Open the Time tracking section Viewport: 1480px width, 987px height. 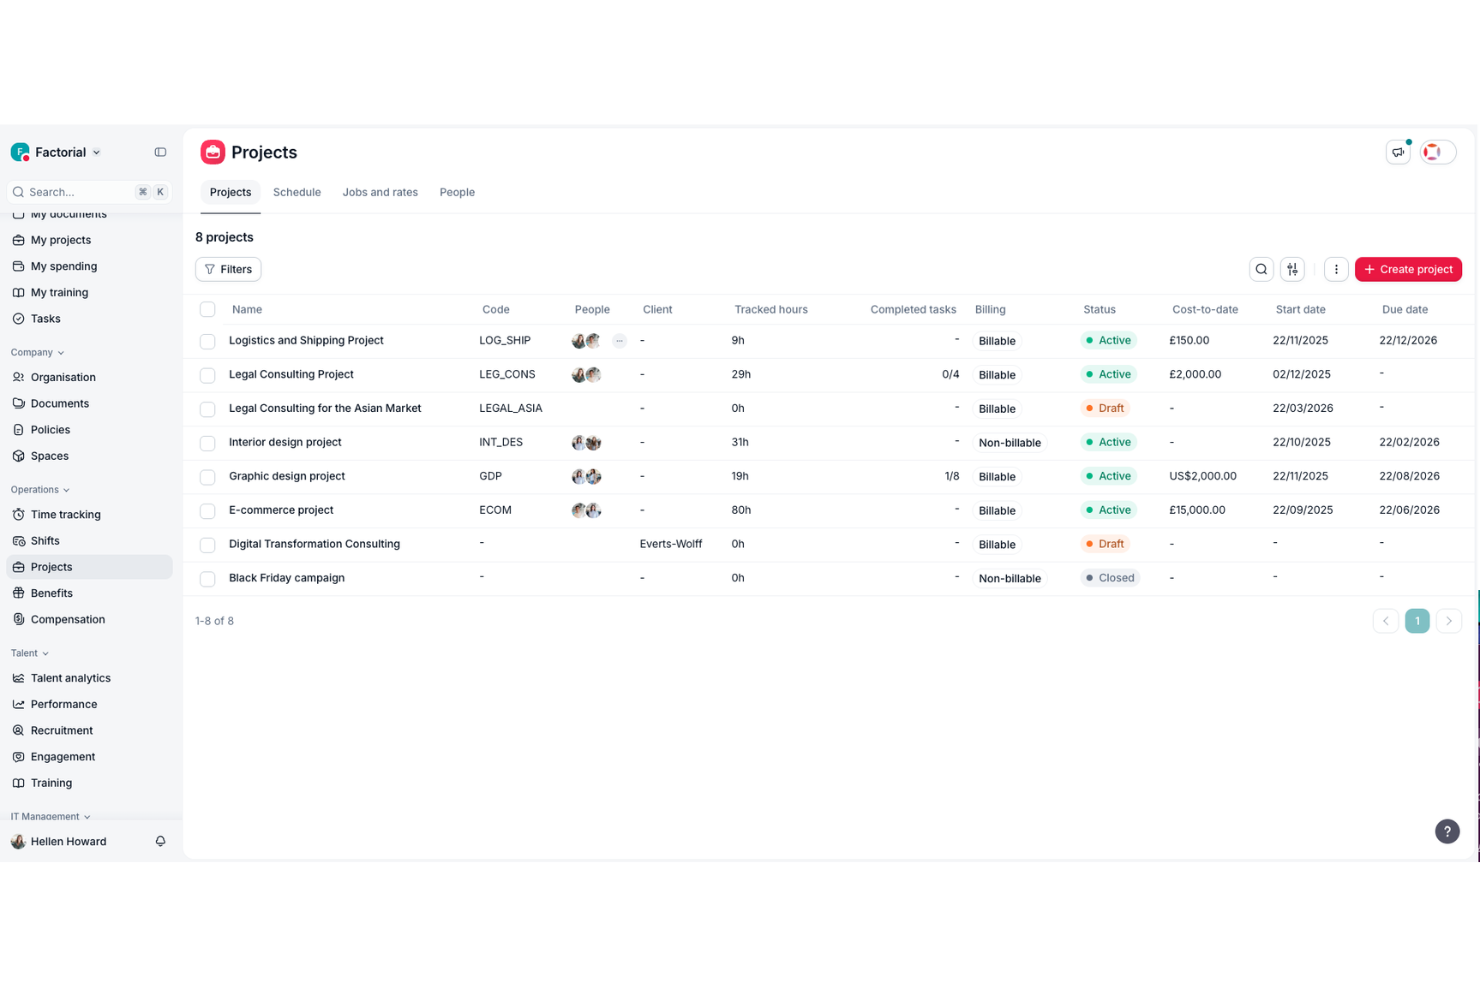[67, 514]
